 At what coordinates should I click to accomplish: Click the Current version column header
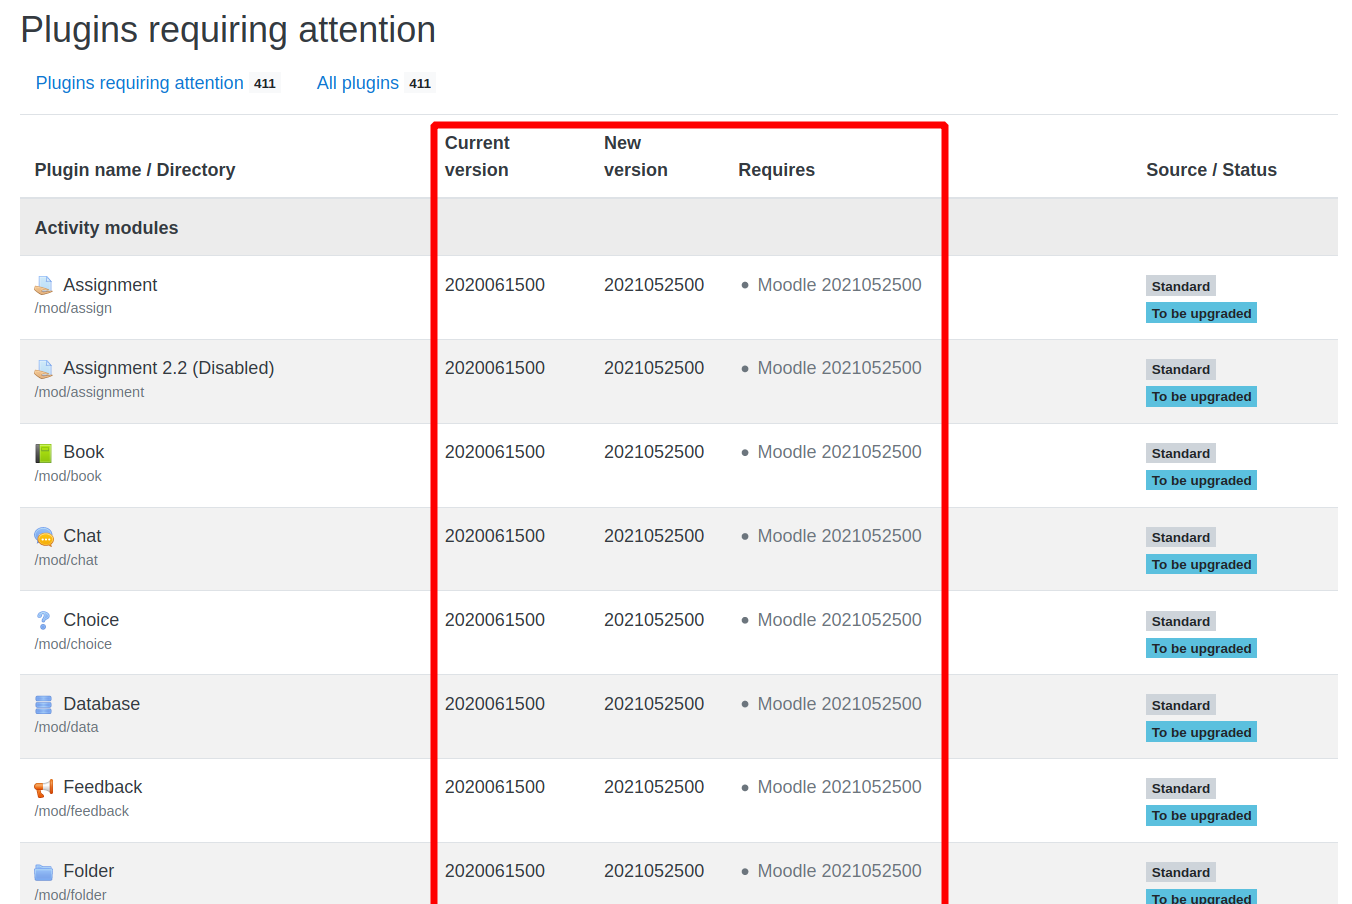point(477,156)
